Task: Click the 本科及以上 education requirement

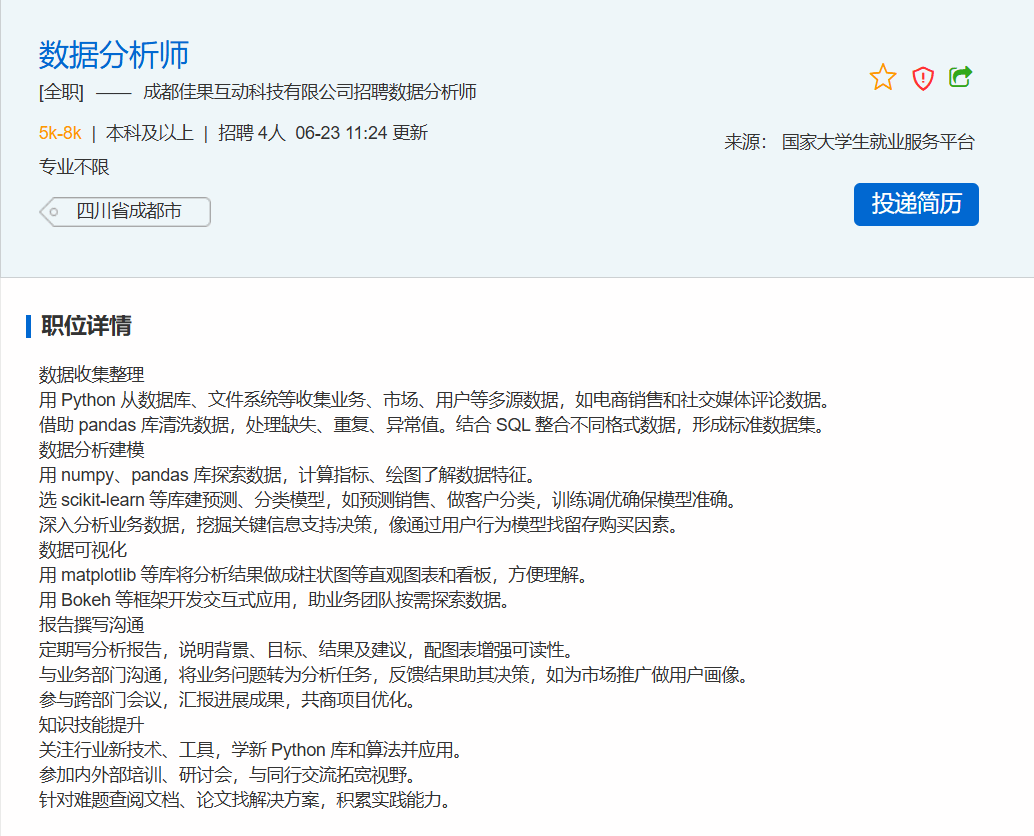Action: (150, 133)
